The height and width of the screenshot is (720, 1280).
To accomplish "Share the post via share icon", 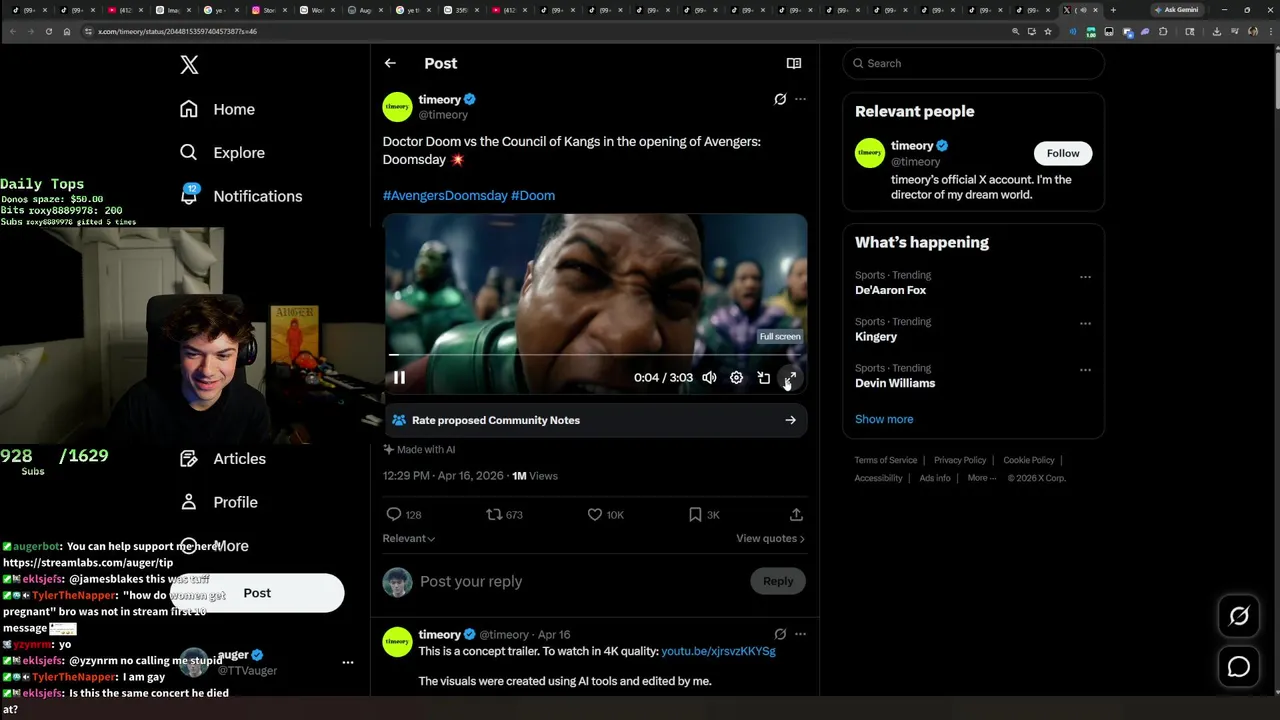I will (x=796, y=514).
